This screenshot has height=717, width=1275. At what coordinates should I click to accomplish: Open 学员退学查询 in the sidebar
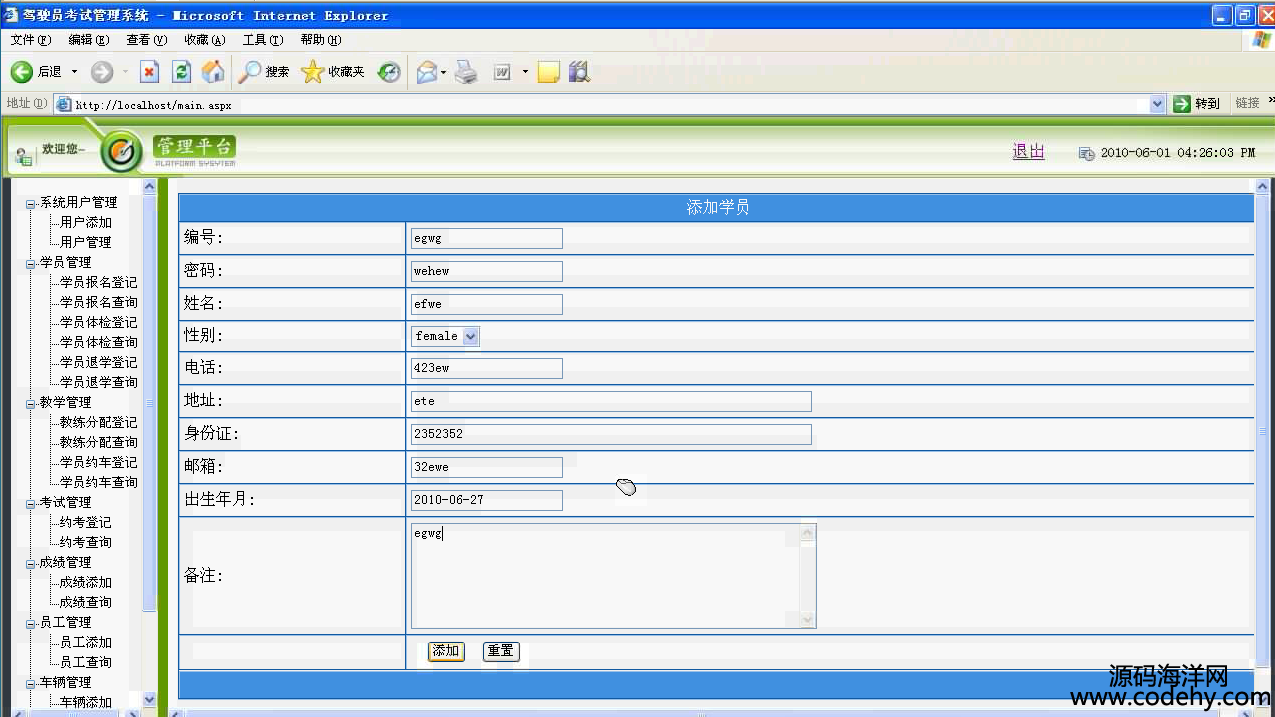99,382
